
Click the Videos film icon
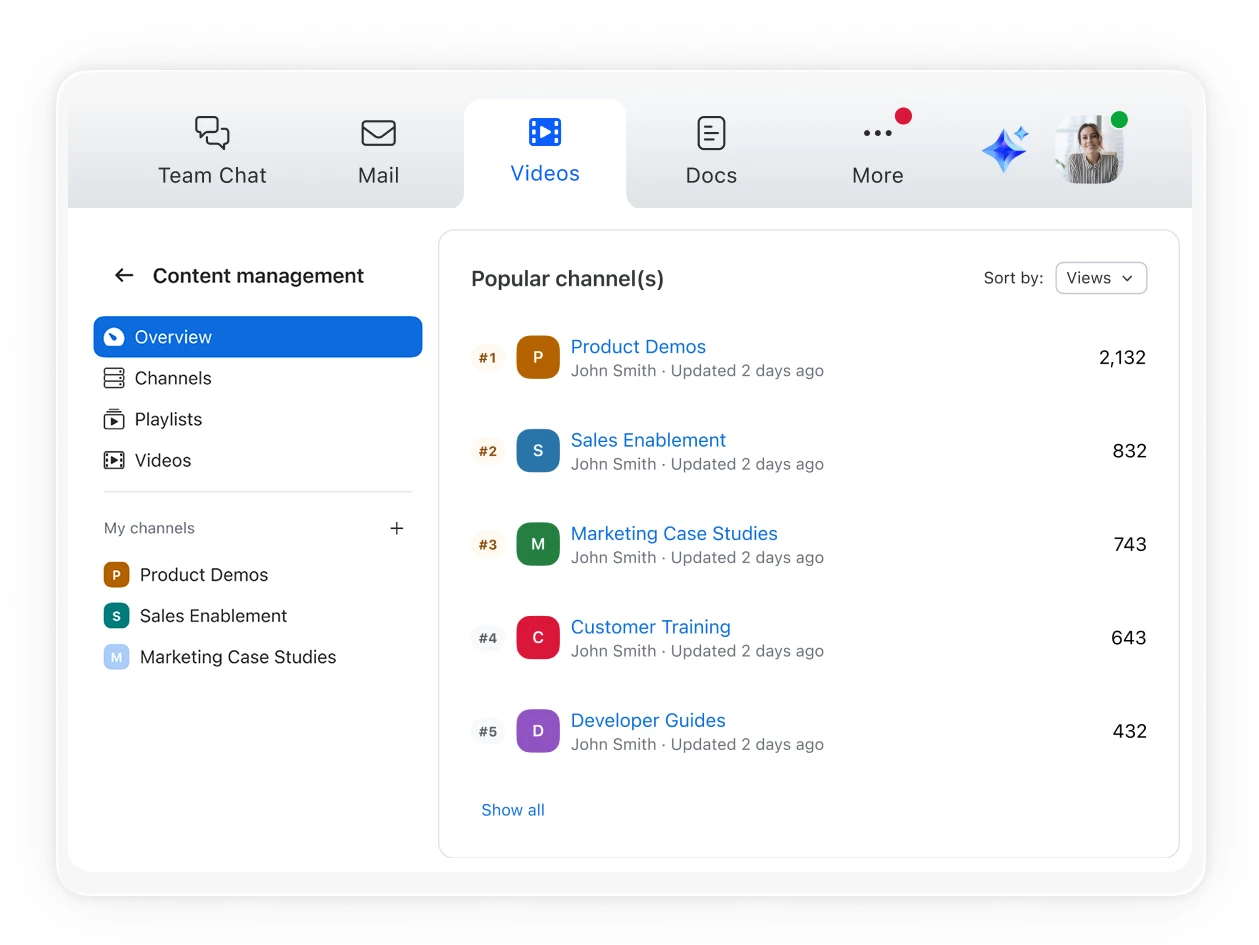tap(545, 132)
